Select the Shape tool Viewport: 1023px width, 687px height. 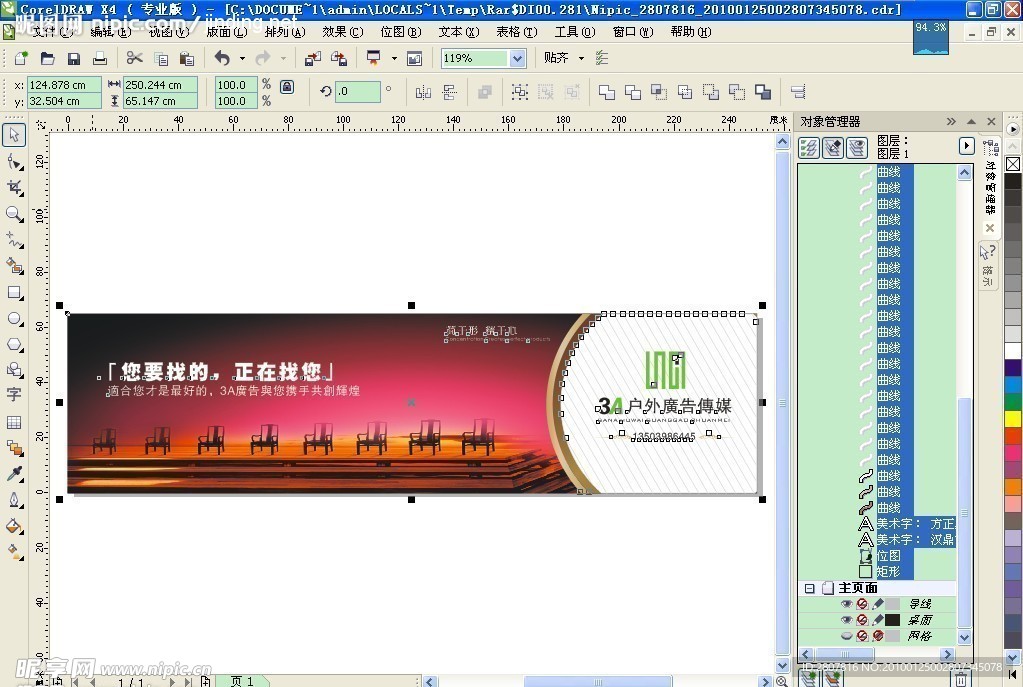click(x=14, y=162)
